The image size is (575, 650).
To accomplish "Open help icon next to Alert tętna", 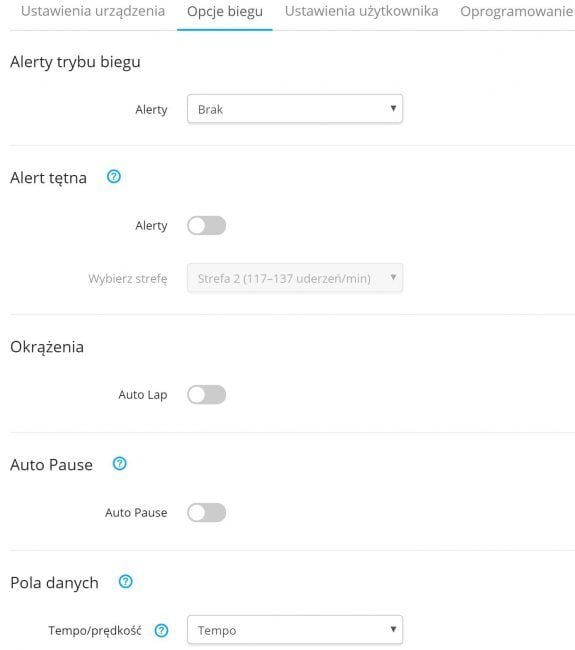I will (x=114, y=177).
